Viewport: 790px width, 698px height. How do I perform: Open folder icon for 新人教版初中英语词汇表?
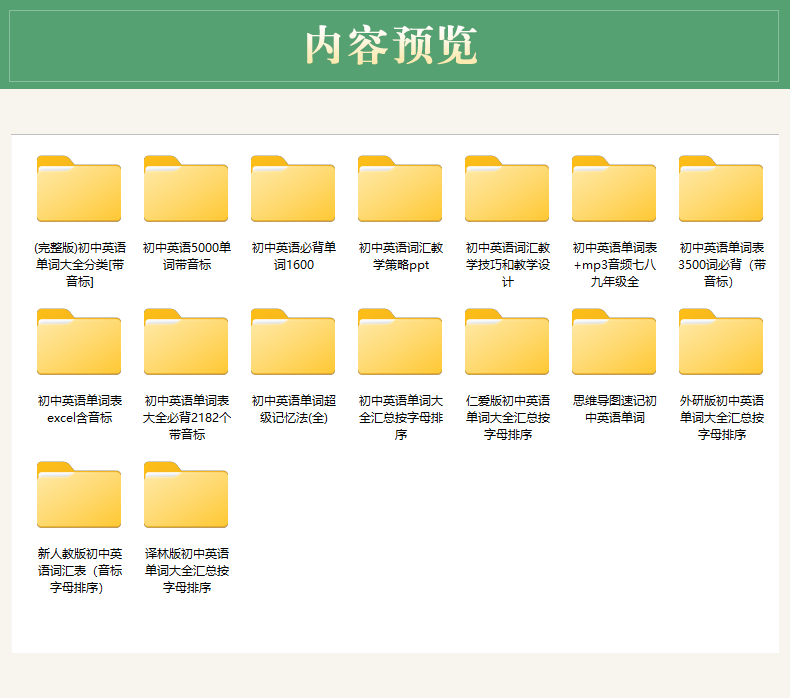click(79, 494)
